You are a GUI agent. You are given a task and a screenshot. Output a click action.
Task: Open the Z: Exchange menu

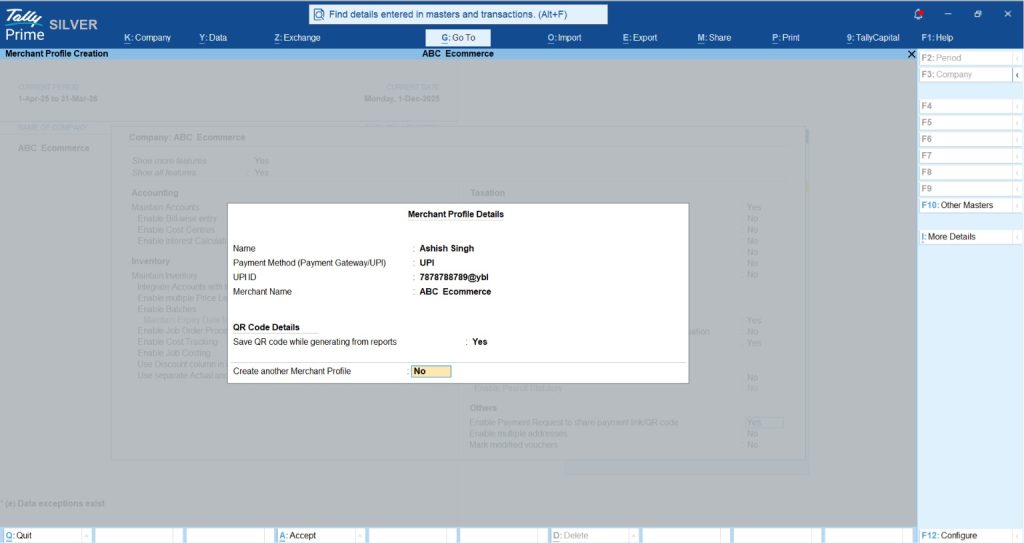[297, 38]
